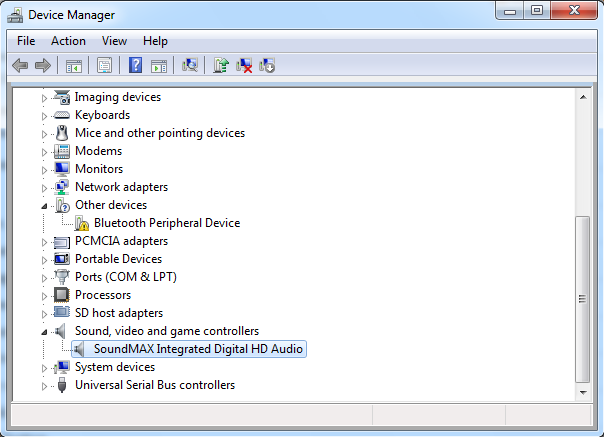
Task: Expand the Processors node
Action: tap(44, 296)
